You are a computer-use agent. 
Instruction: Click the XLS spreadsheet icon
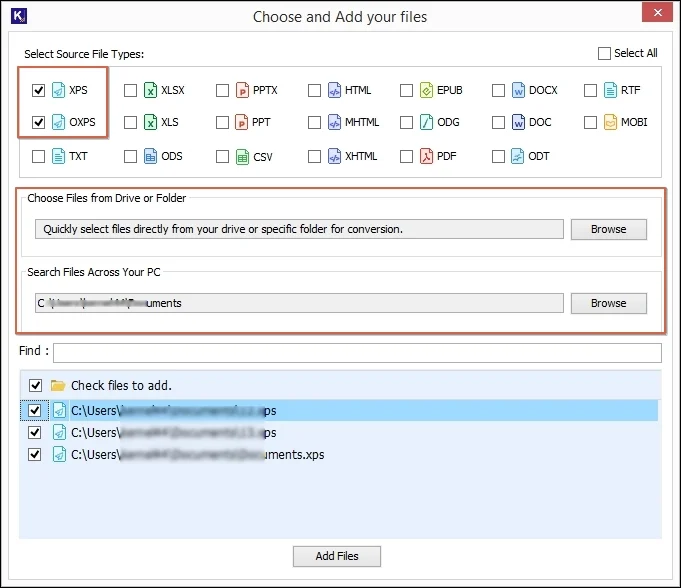click(150, 122)
